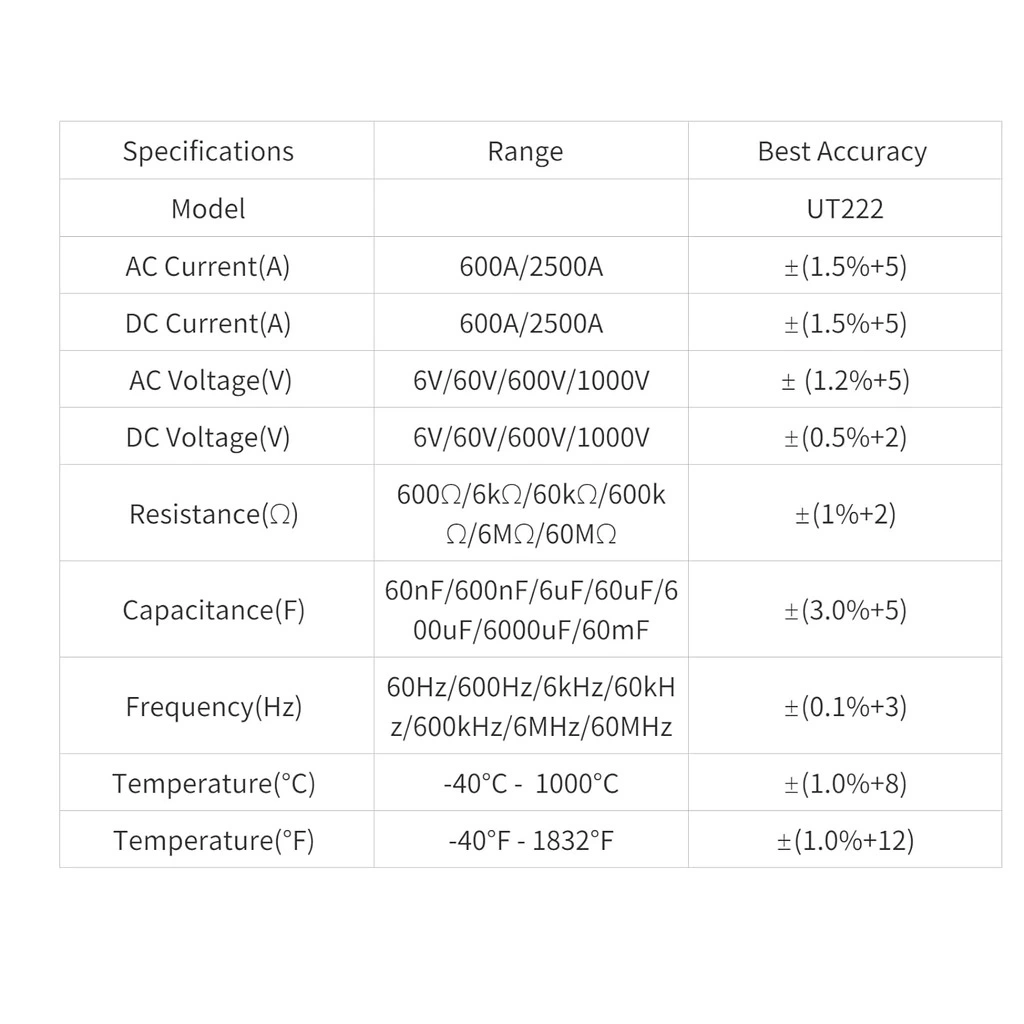Image resolution: width=1024 pixels, height=1024 pixels.
Task: Select the "-40°C - 1000°C" range cell
Action: coord(531,783)
